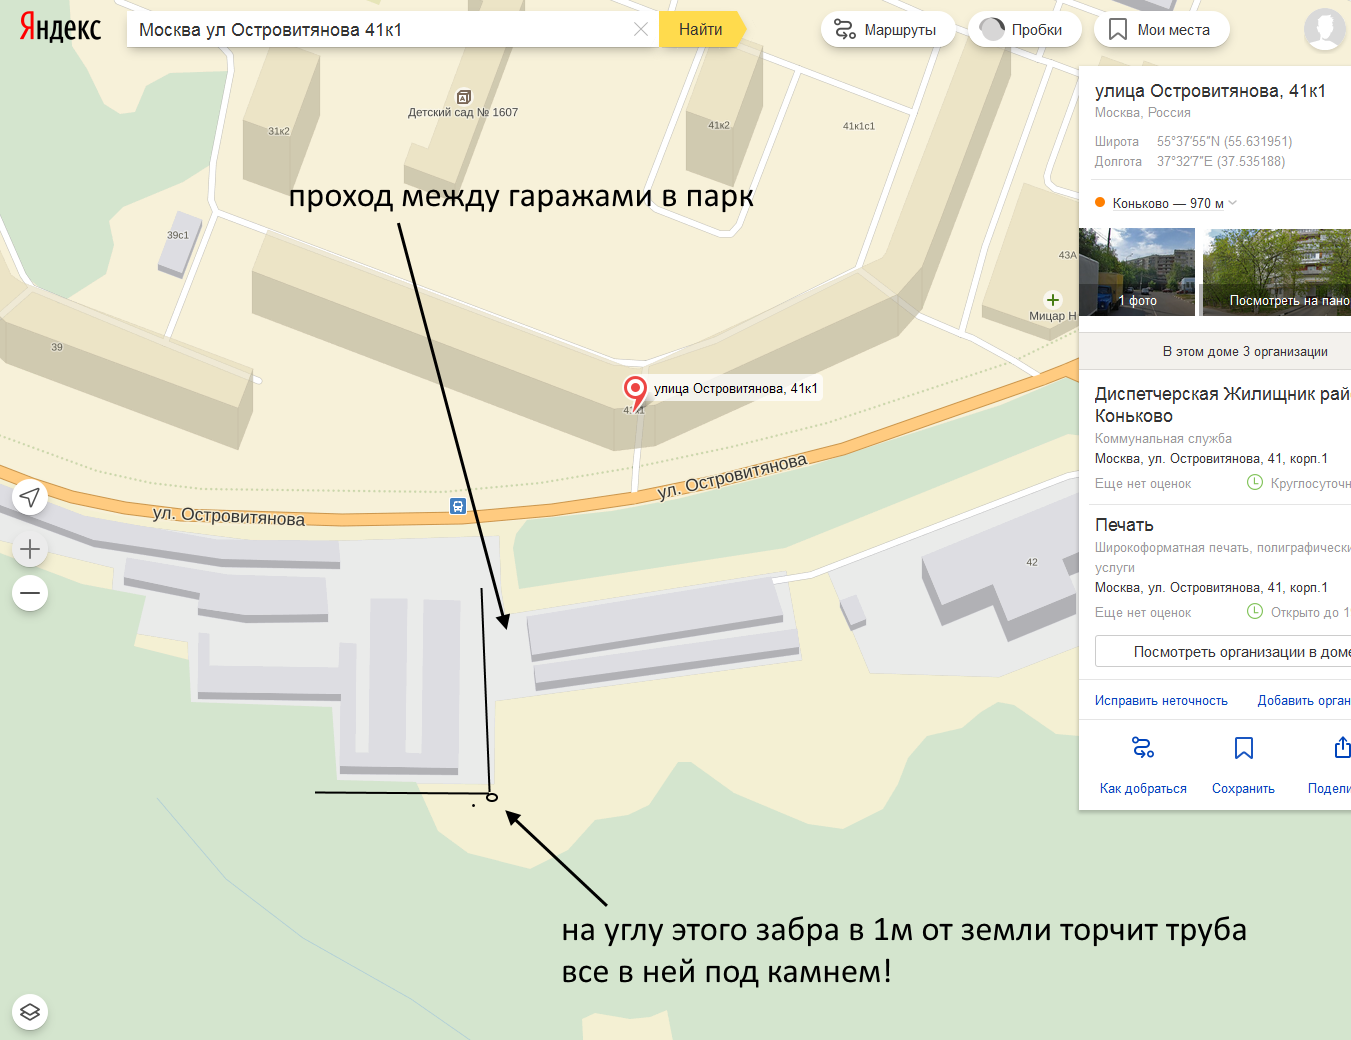Open the map layers switcher
Screen dimensions: 1351x1040
click(x=30, y=1011)
